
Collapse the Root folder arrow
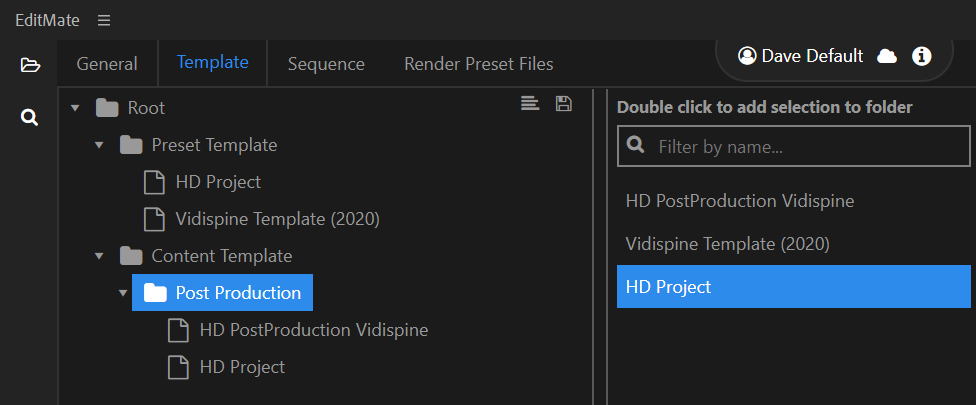click(75, 108)
